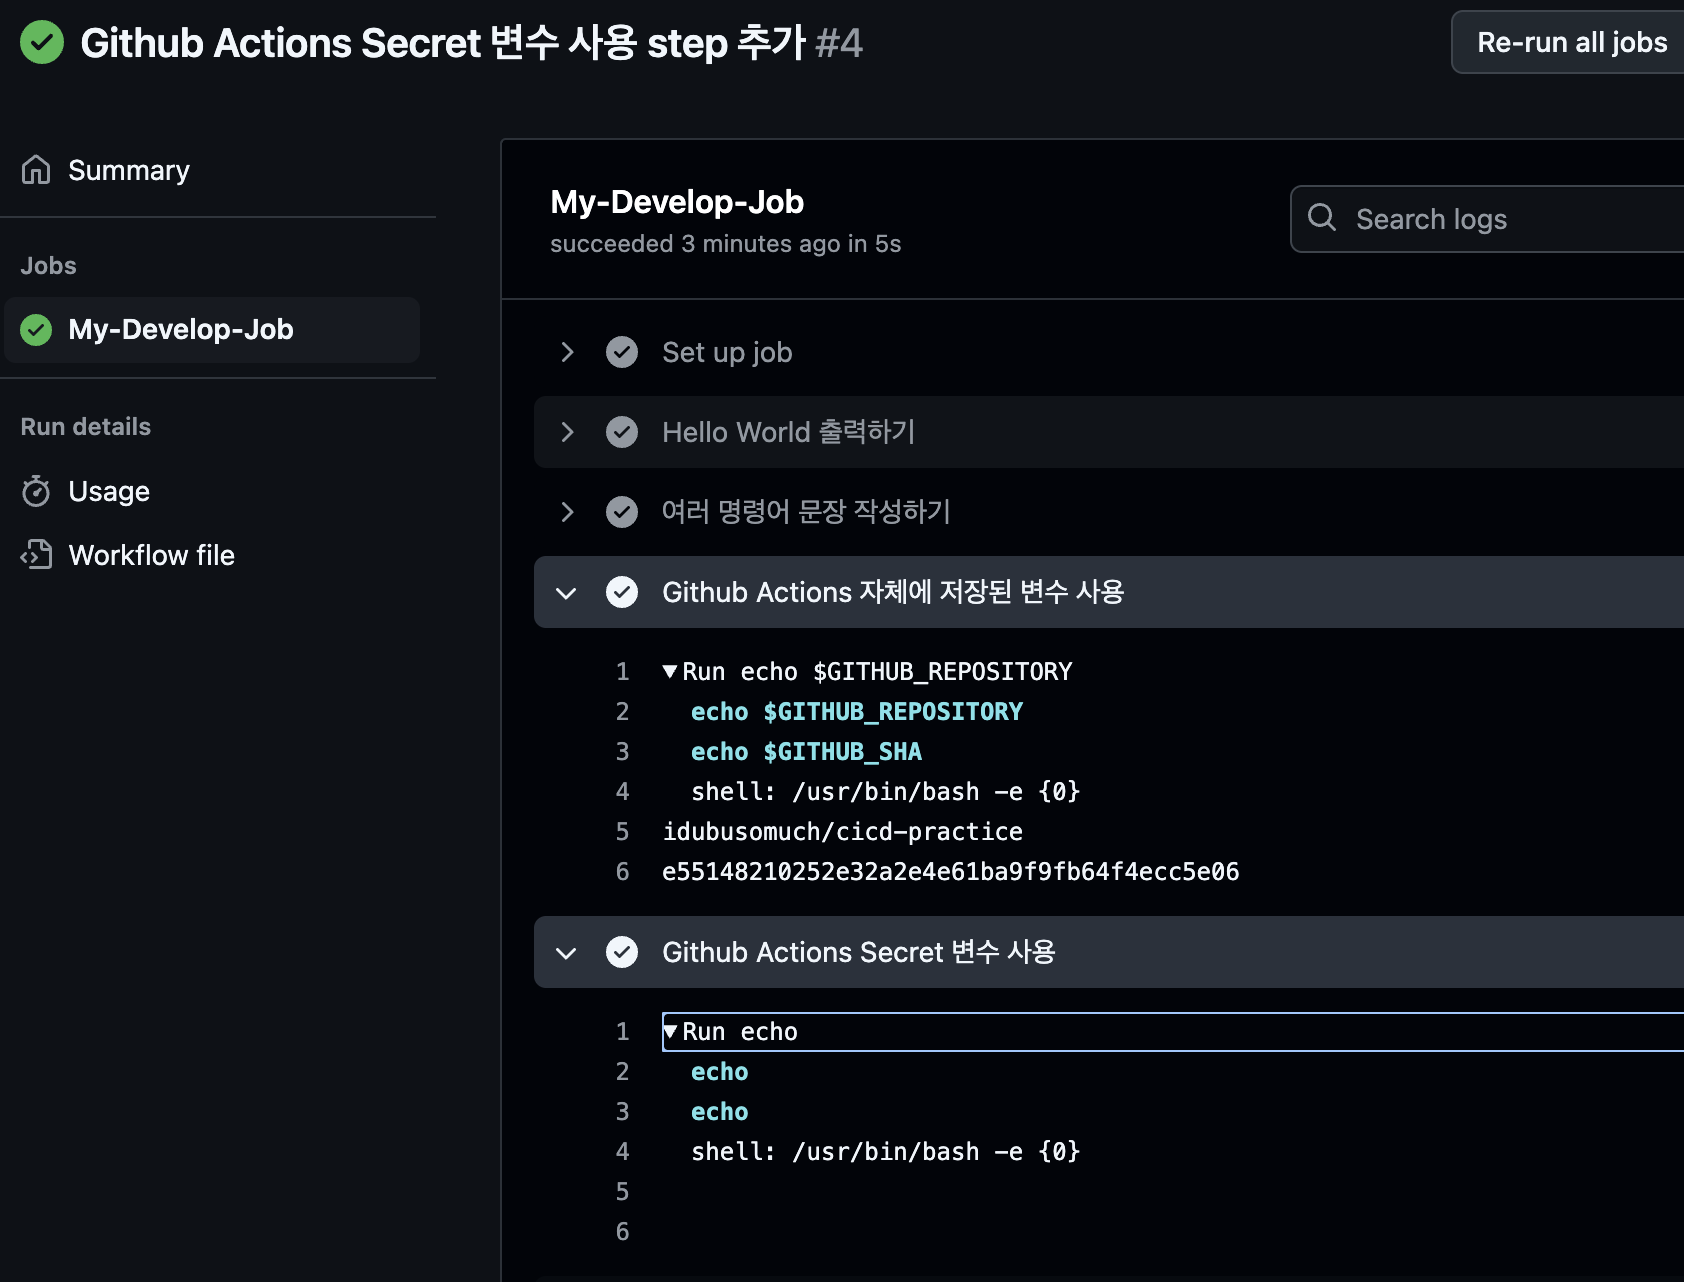Click the Usage stopwatch icon
The image size is (1684, 1282).
tap(36, 491)
